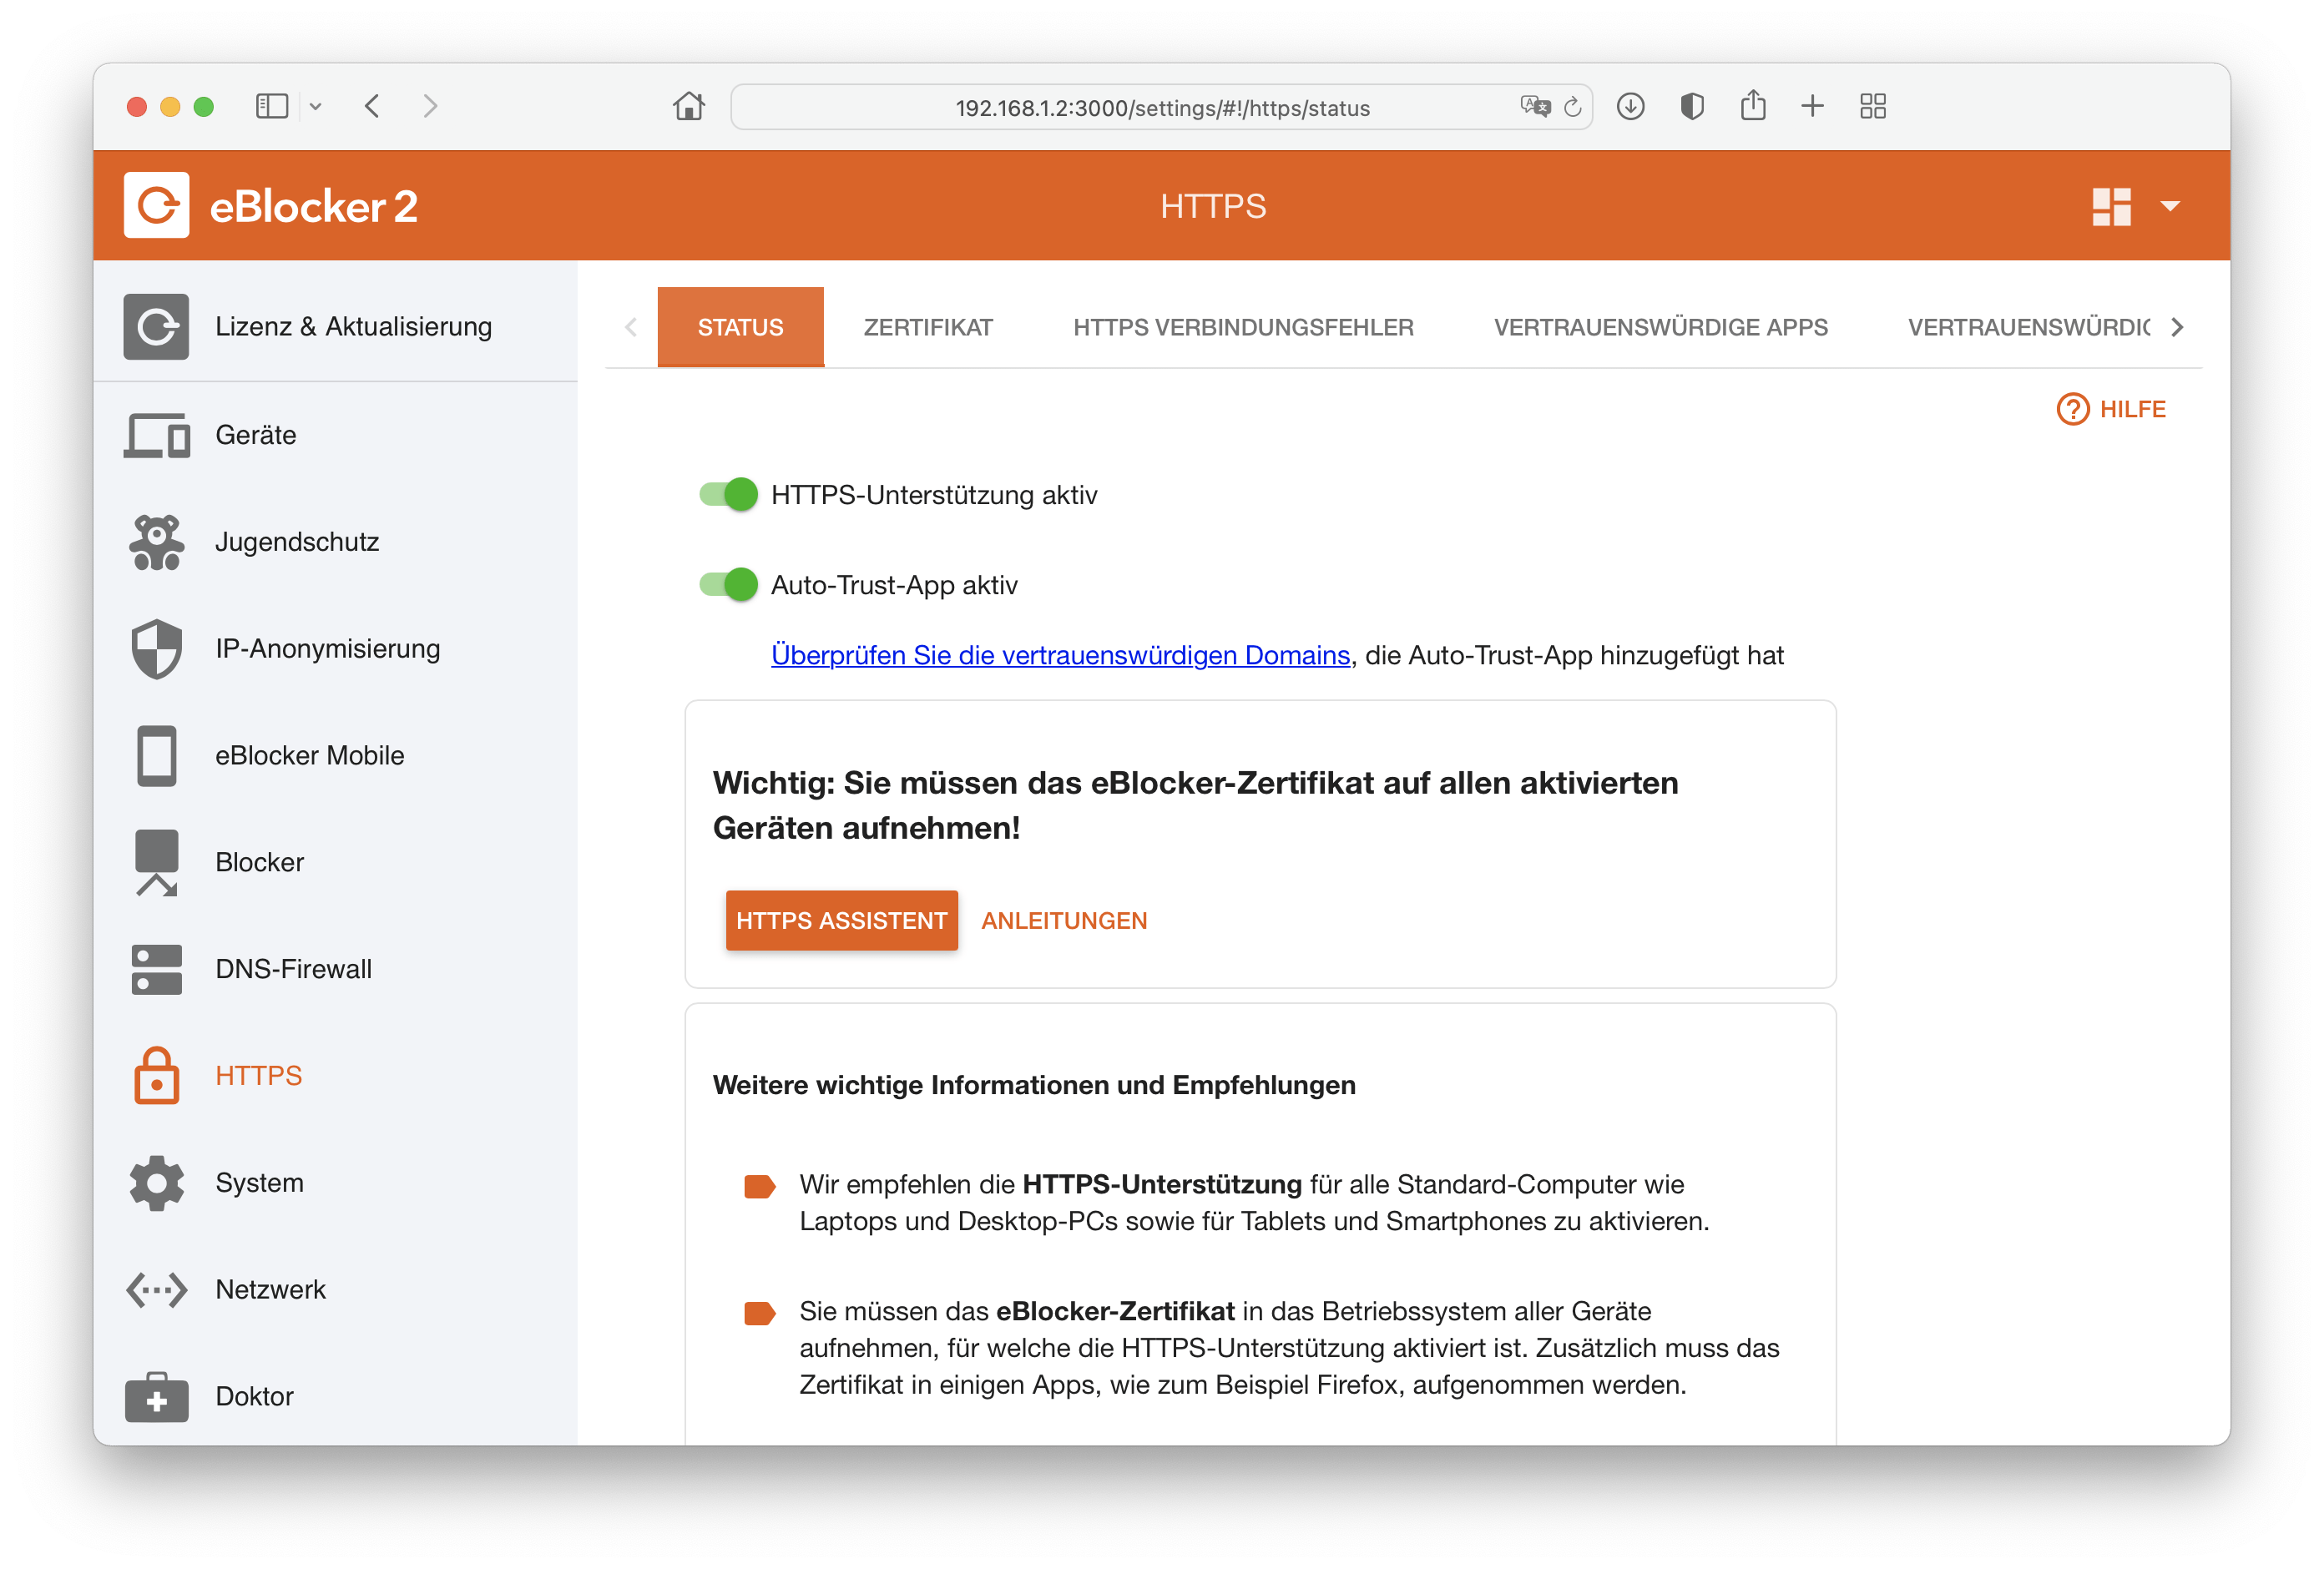This screenshot has height=1569, width=2324.
Task: Click the DNS-Firewall server icon
Action: [x=156, y=969]
